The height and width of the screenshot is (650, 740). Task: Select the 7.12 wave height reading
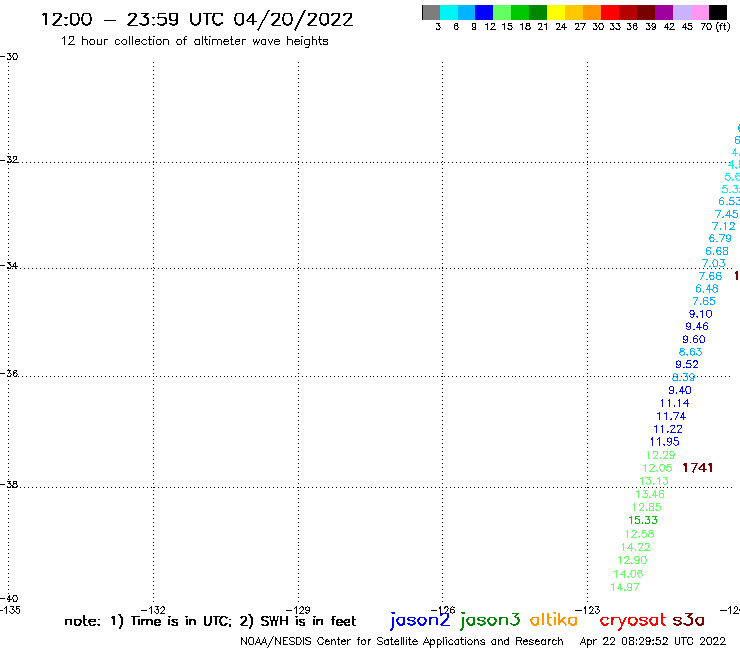coord(723,226)
